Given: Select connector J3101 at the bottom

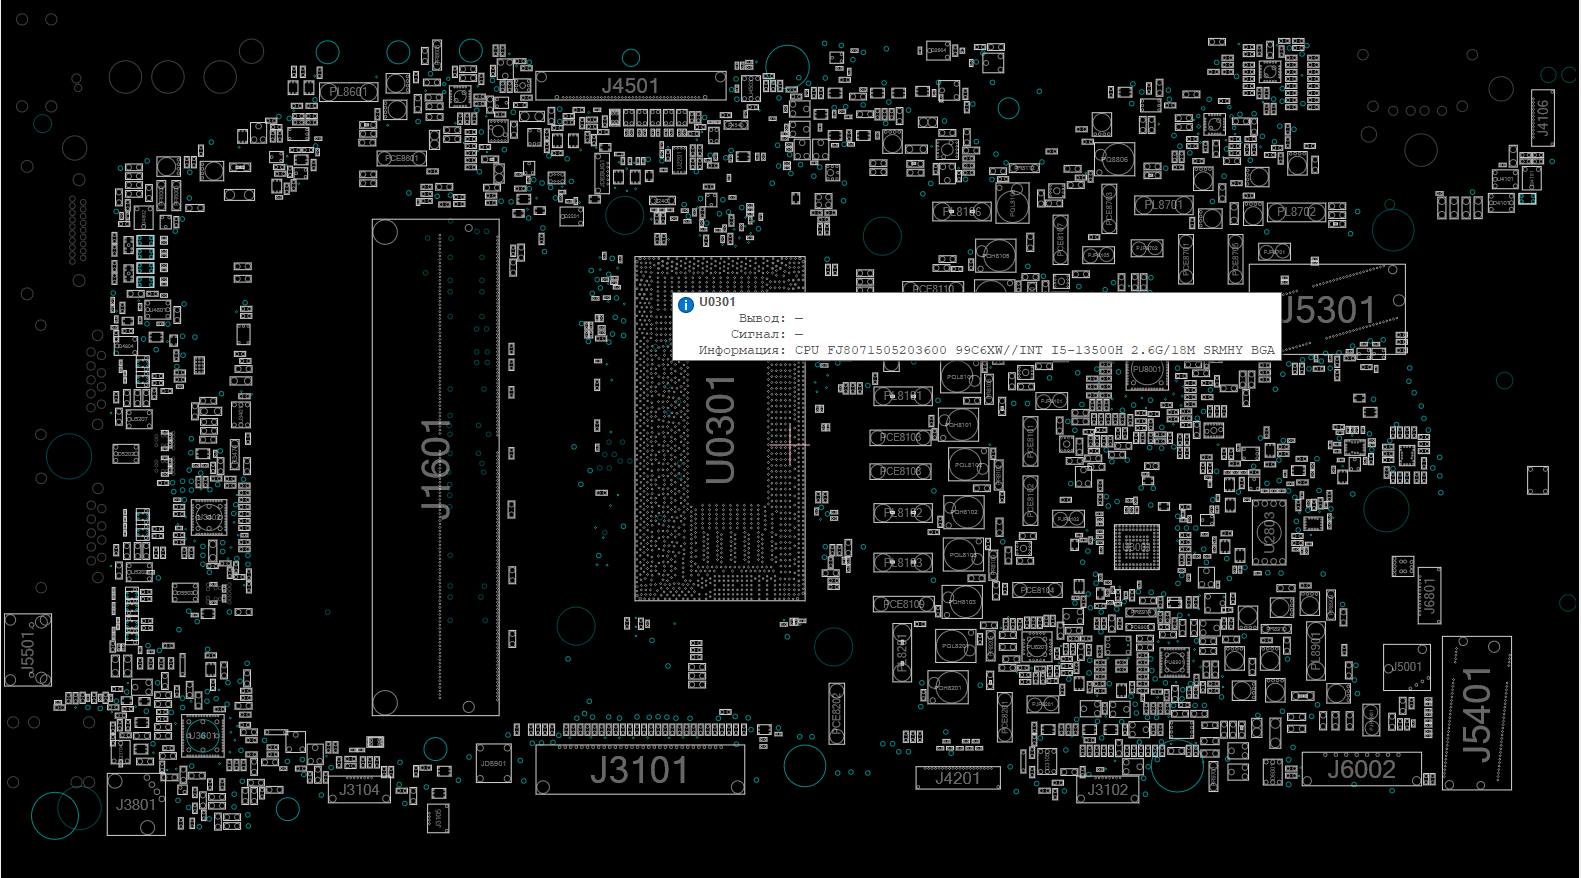Looking at the screenshot, I should point(639,771).
